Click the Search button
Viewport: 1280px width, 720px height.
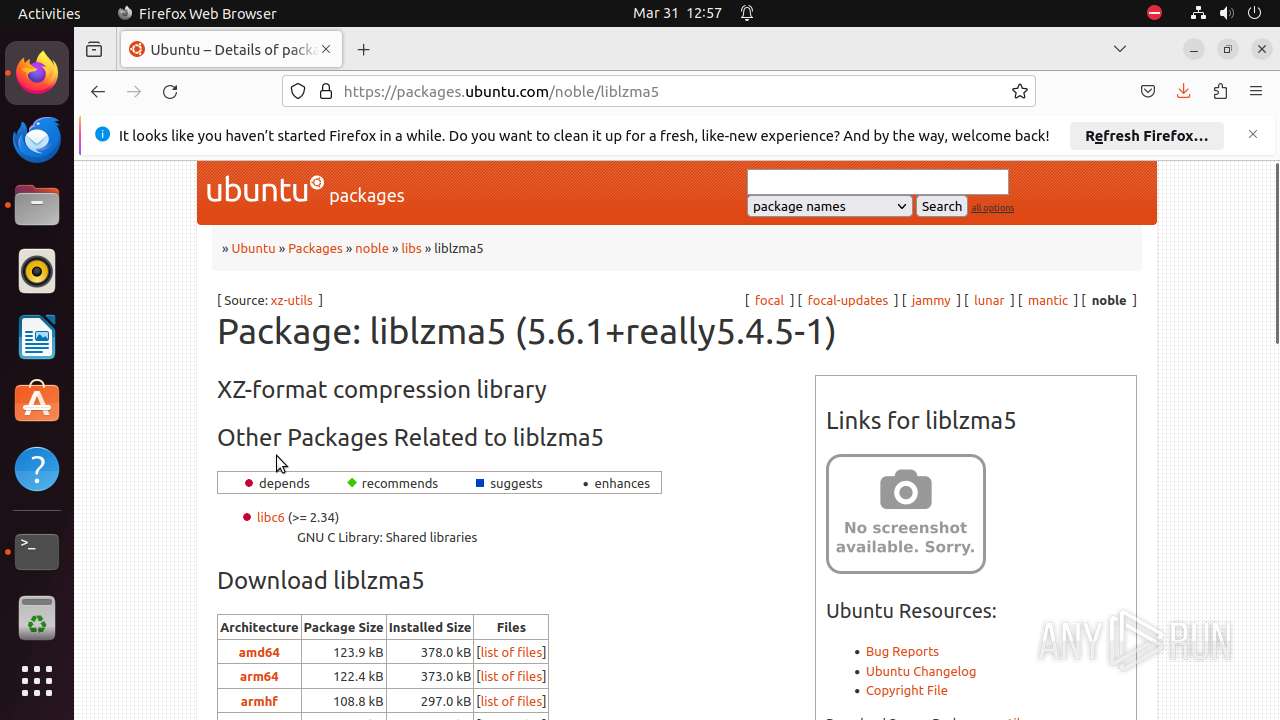coord(941,206)
